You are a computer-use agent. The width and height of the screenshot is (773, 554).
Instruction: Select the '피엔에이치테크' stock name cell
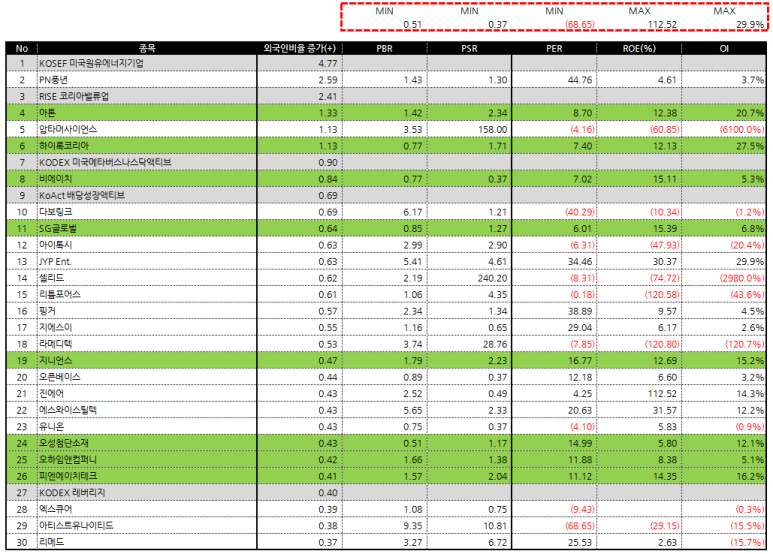pos(147,476)
